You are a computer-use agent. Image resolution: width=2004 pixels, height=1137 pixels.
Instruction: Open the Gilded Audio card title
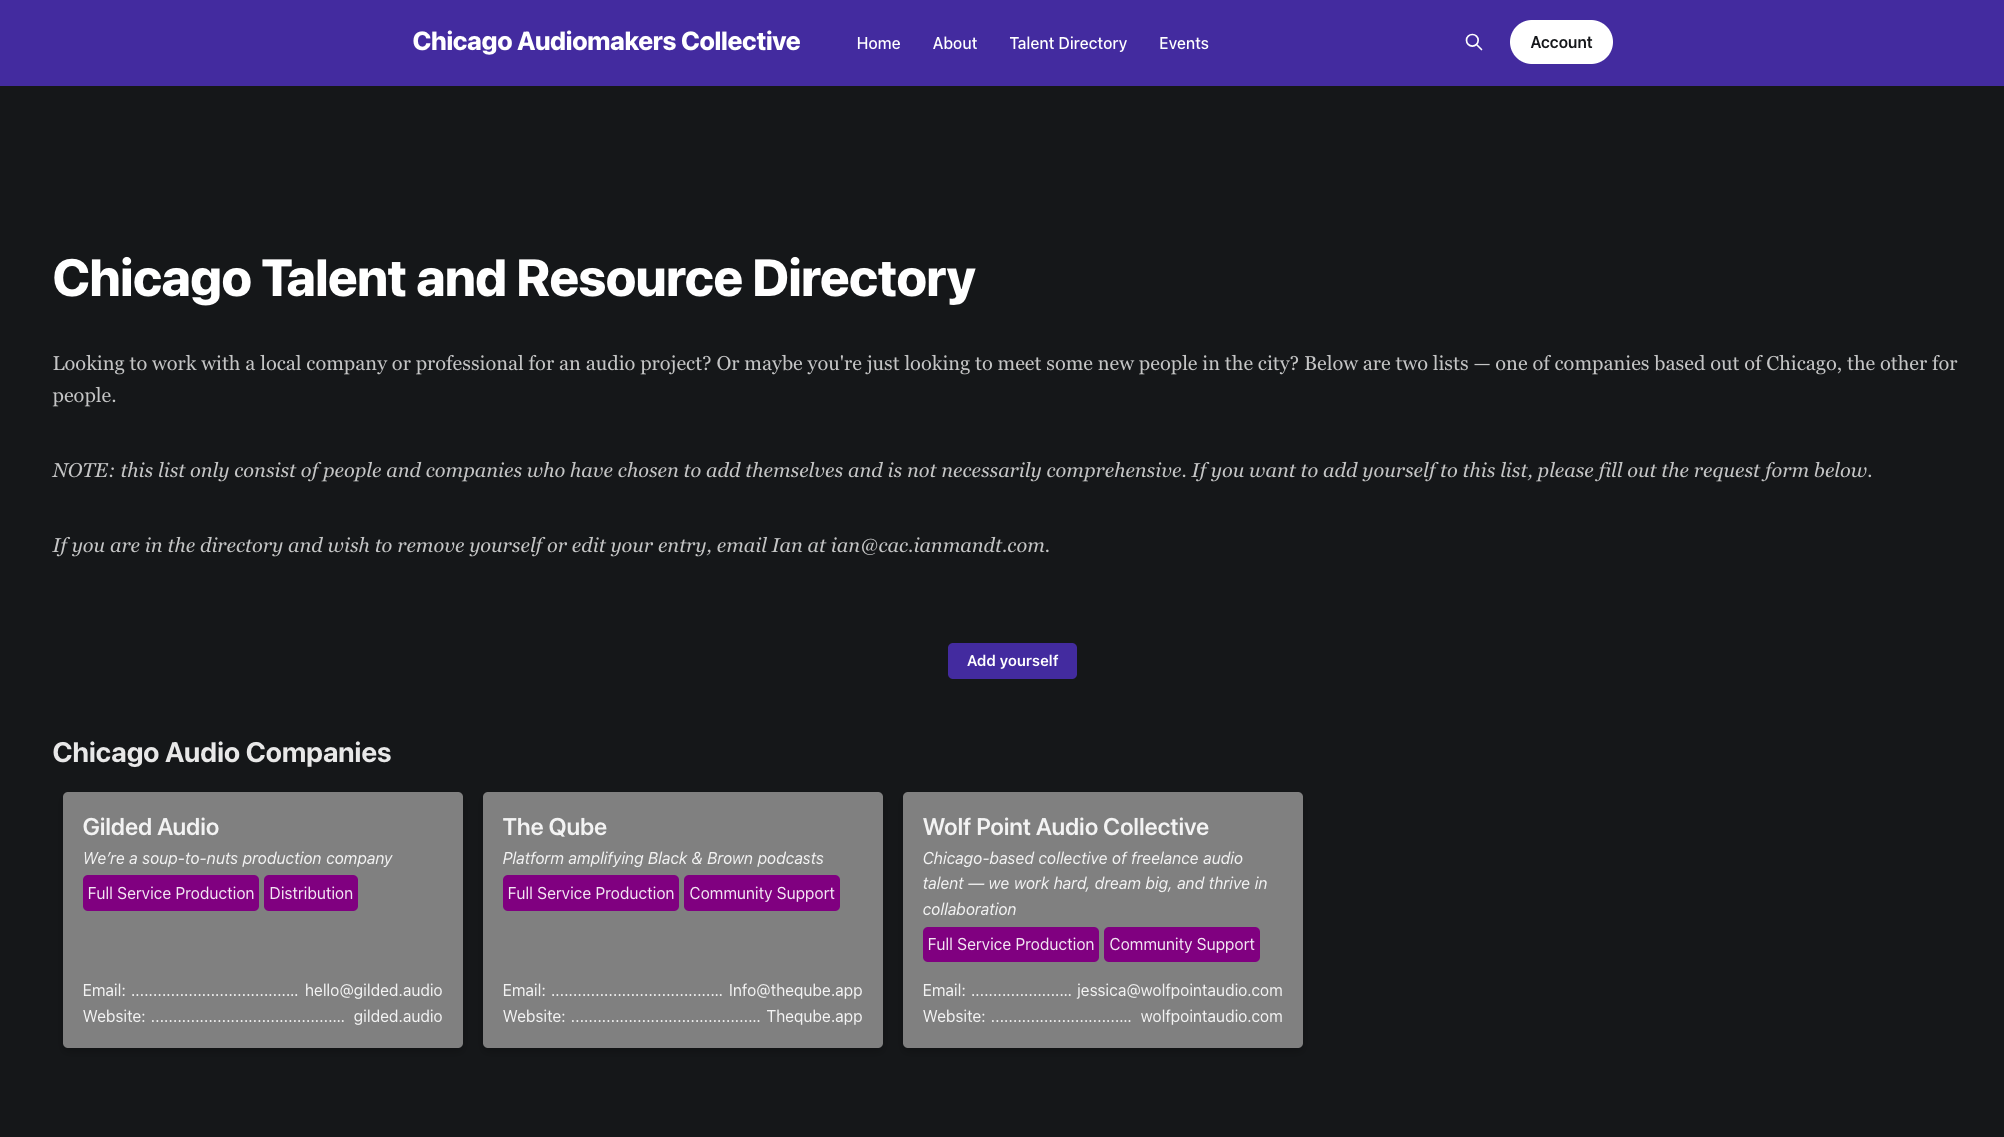click(x=151, y=827)
